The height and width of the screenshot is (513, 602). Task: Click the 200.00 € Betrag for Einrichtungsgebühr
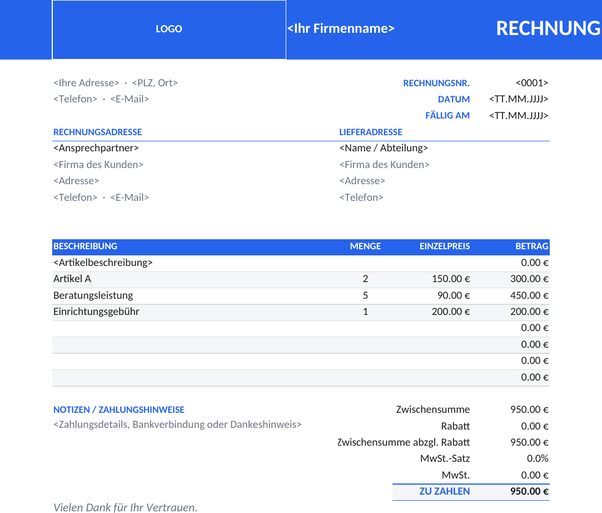(529, 311)
